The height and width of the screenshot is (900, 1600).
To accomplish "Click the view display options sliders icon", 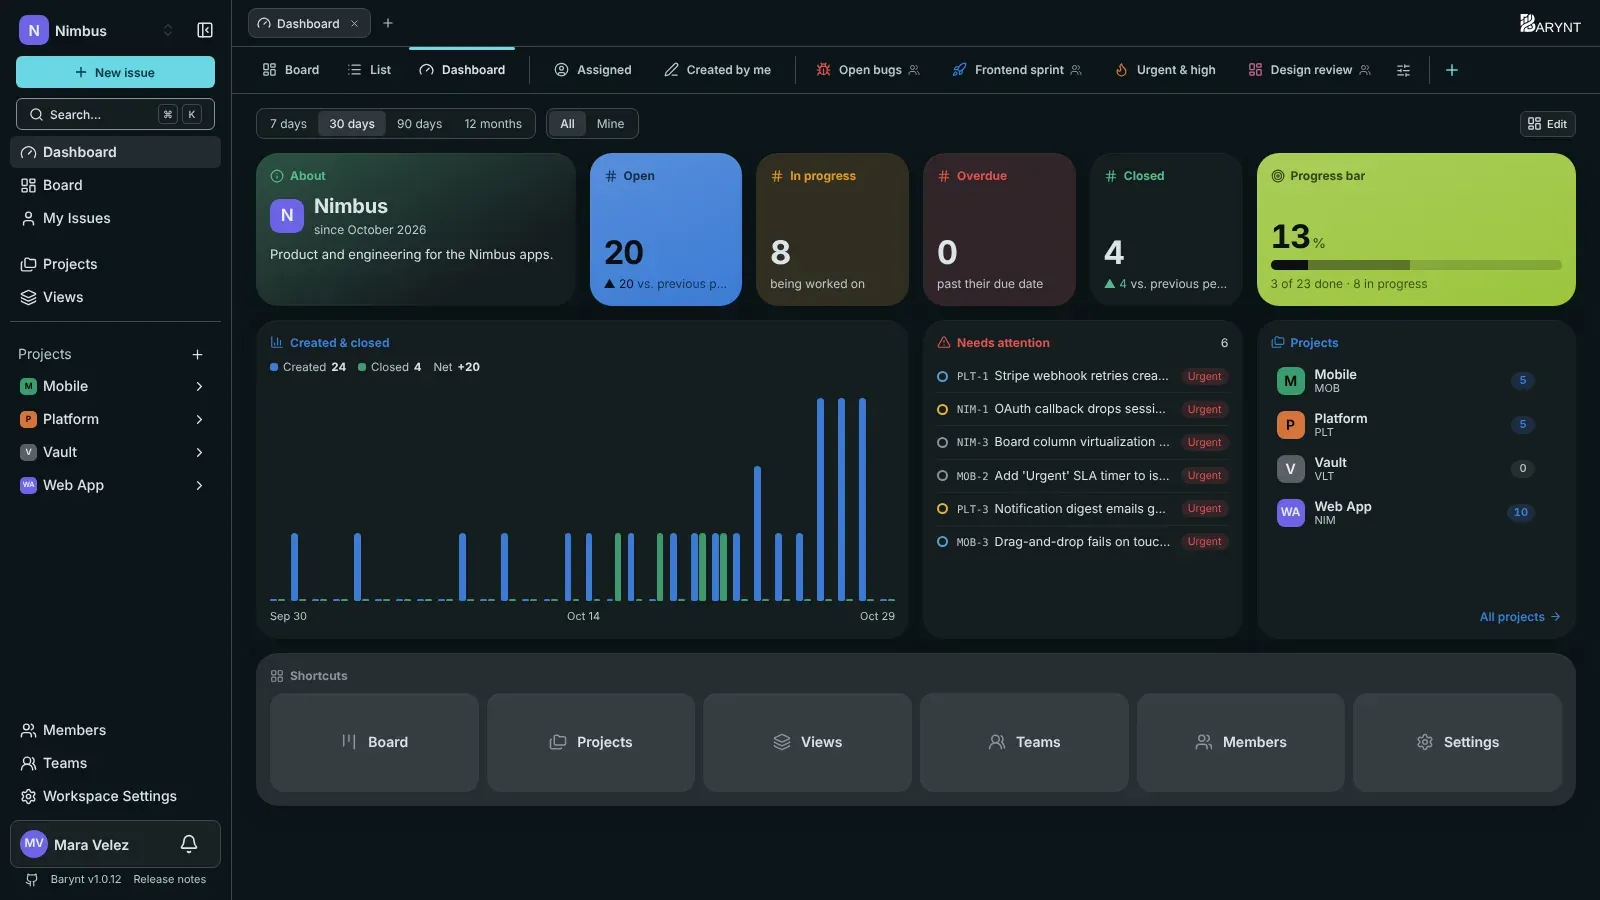I will pos(1403,70).
